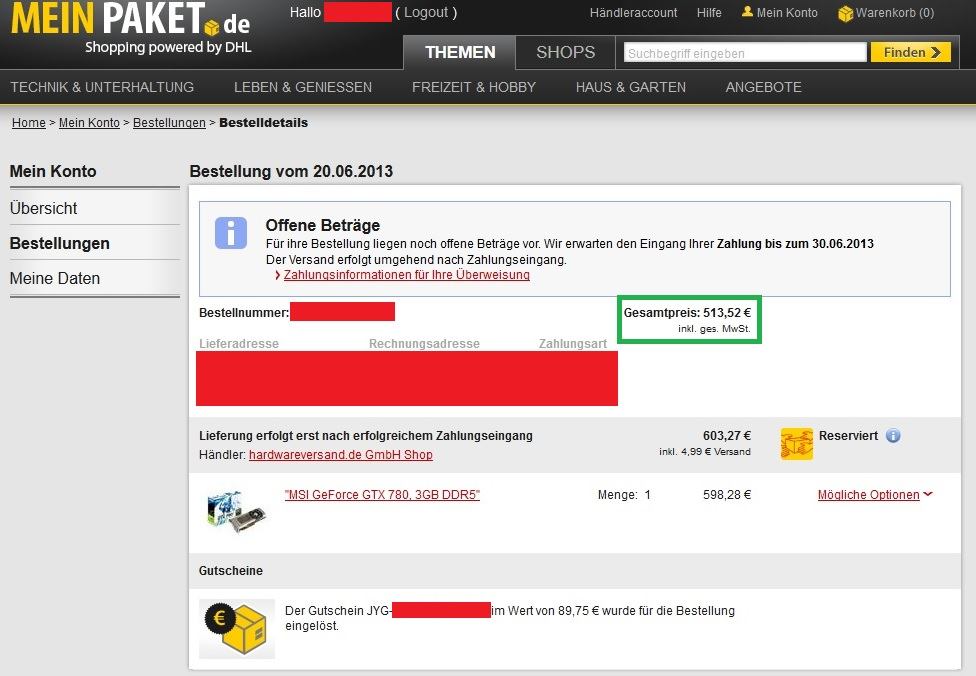Select Übersicht in the sidebar
This screenshot has width=976, height=676.
click(x=95, y=208)
